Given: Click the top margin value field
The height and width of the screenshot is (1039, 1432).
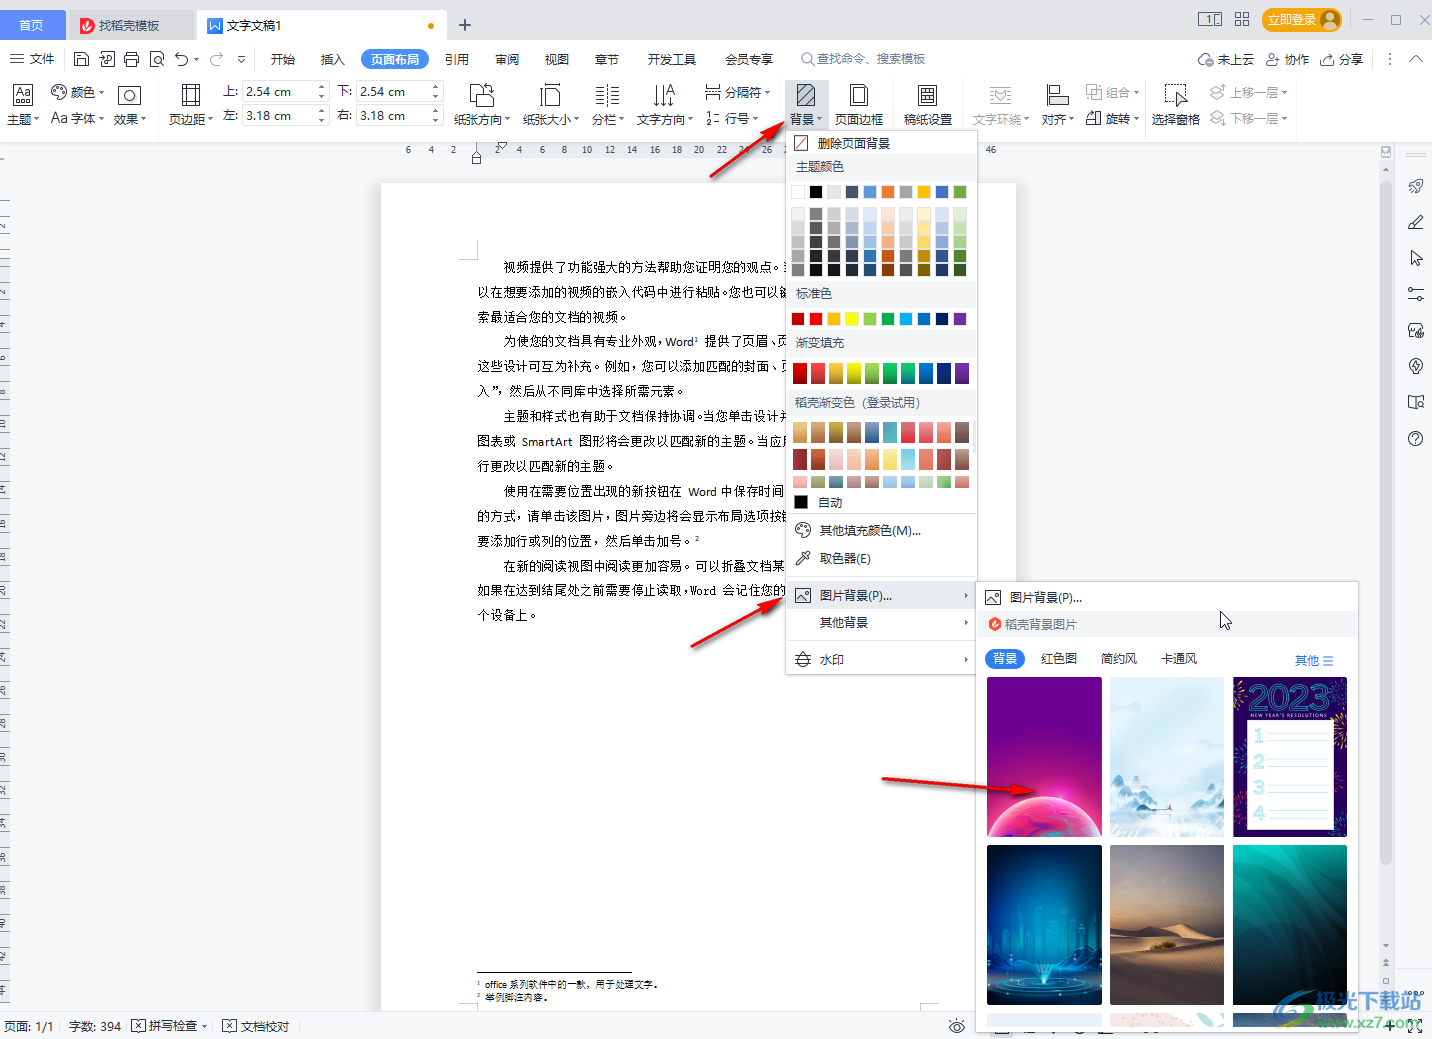Looking at the screenshot, I should 279,91.
